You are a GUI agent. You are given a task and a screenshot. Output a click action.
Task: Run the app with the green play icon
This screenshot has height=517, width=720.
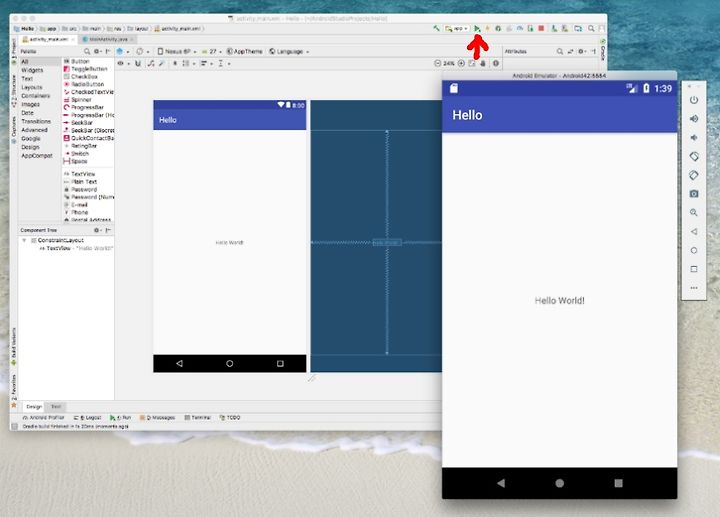[477, 28]
